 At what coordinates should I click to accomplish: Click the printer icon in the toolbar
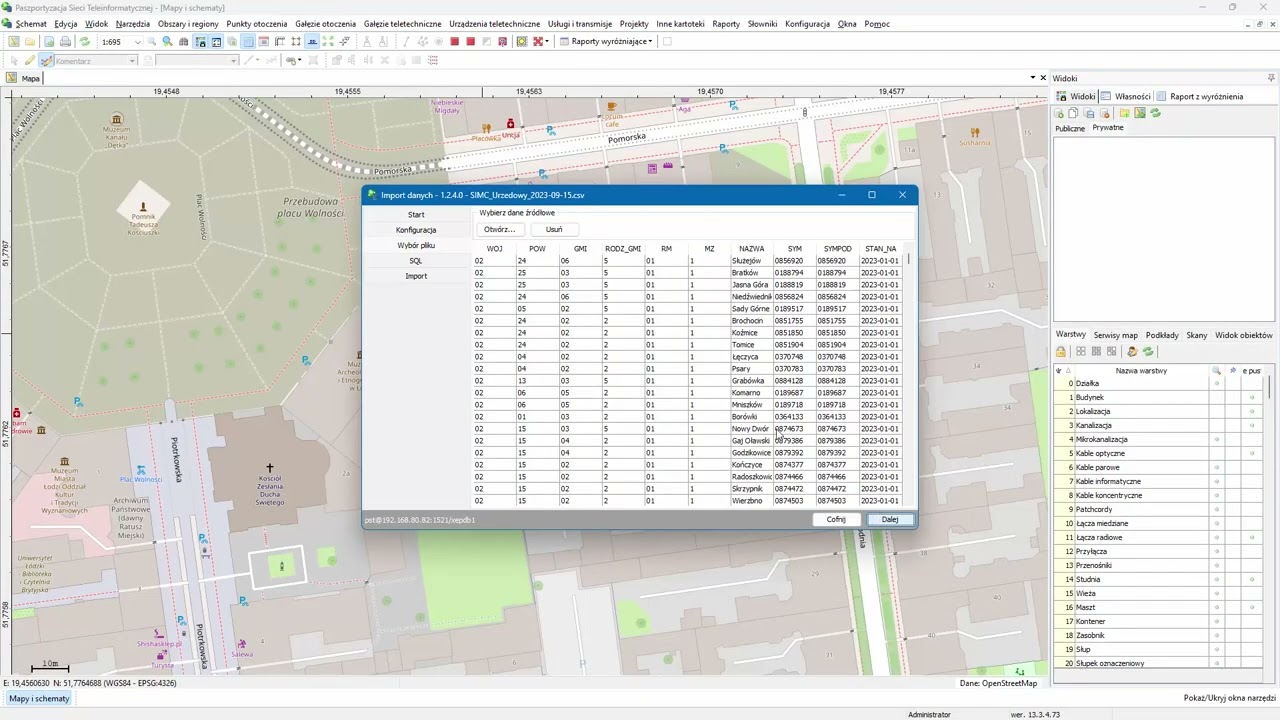(65, 42)
